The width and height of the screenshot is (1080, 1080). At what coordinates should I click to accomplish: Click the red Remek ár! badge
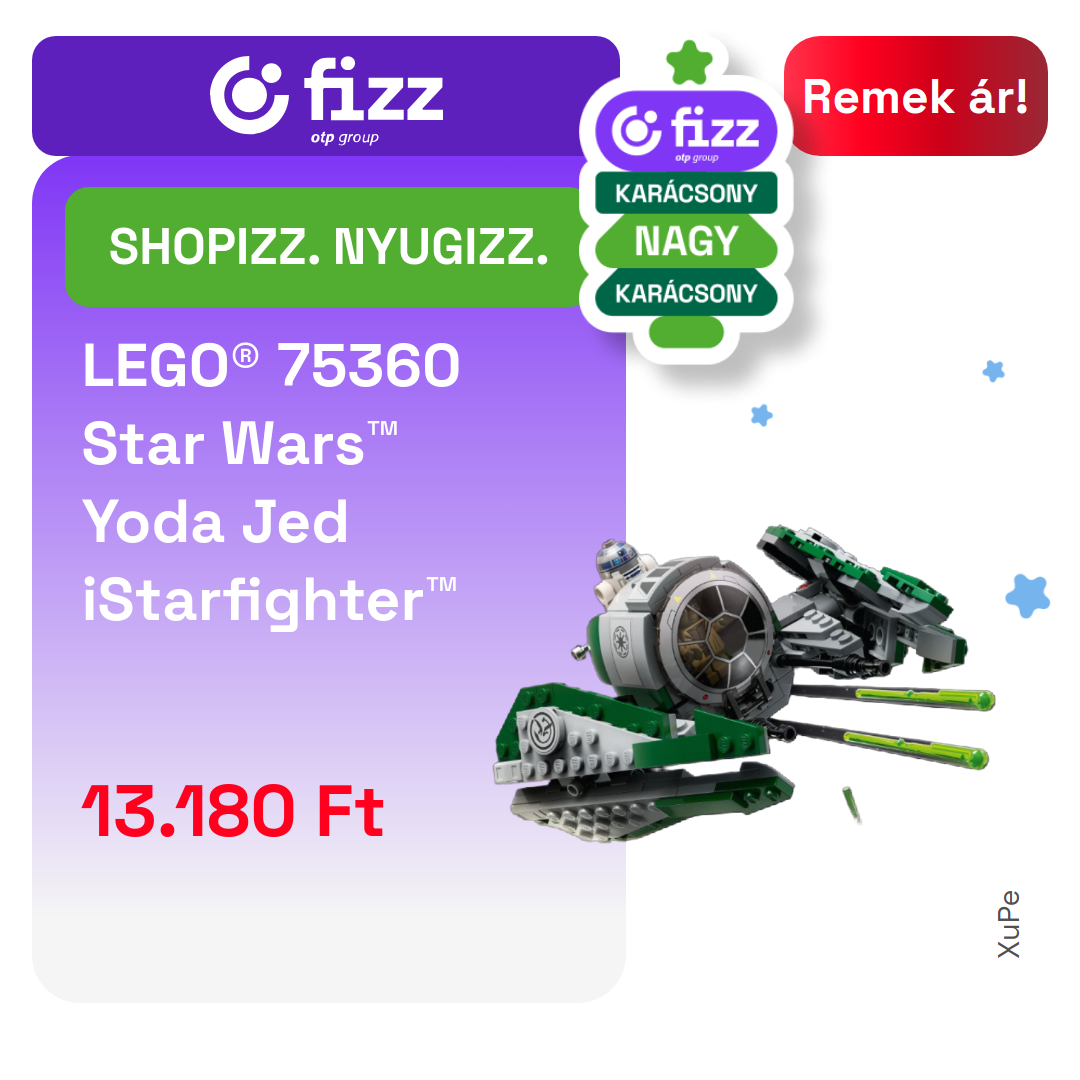click(x=915, y=96)
